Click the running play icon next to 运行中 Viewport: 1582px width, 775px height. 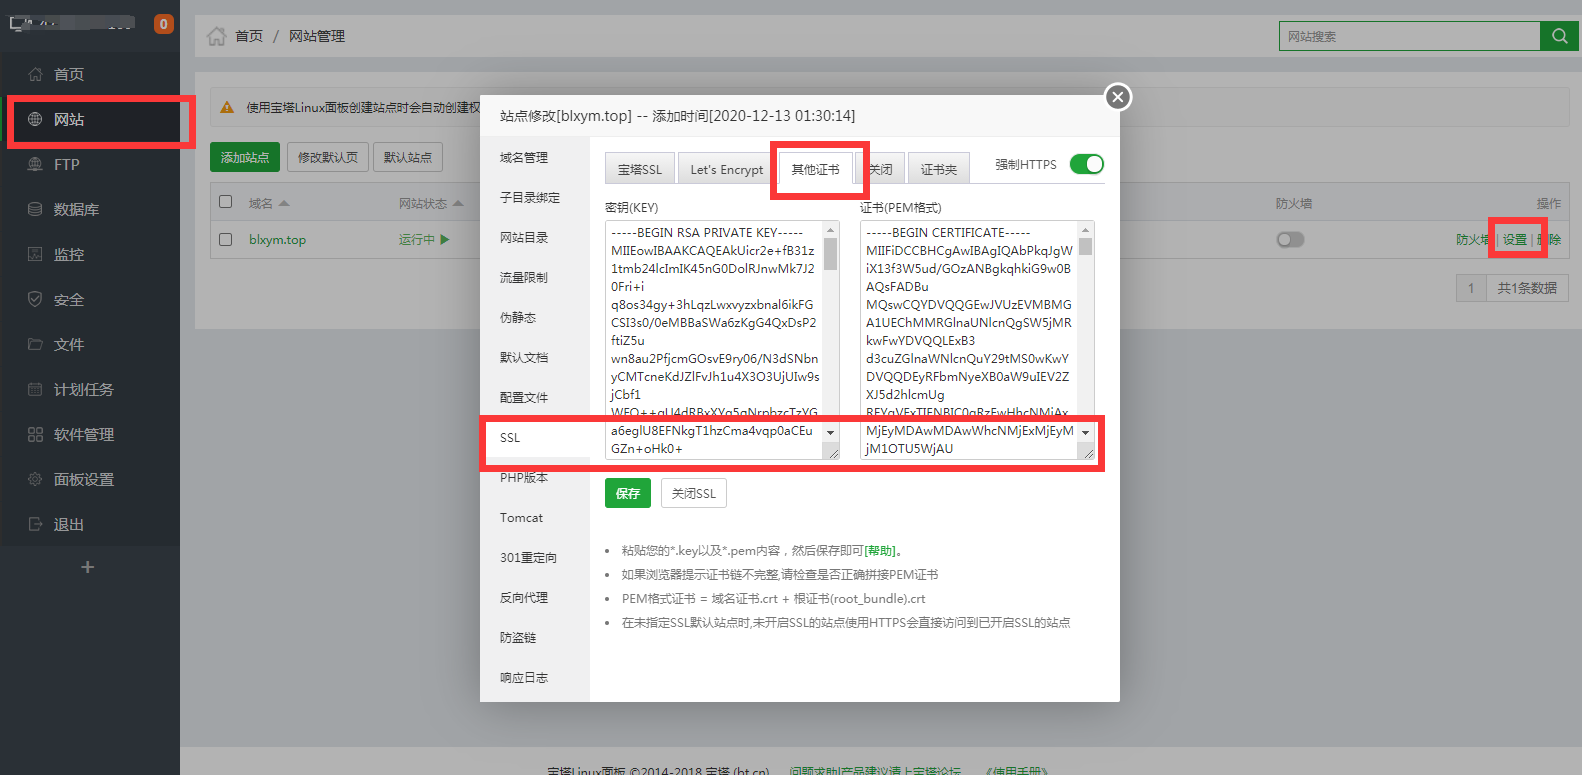pos(445,239)
